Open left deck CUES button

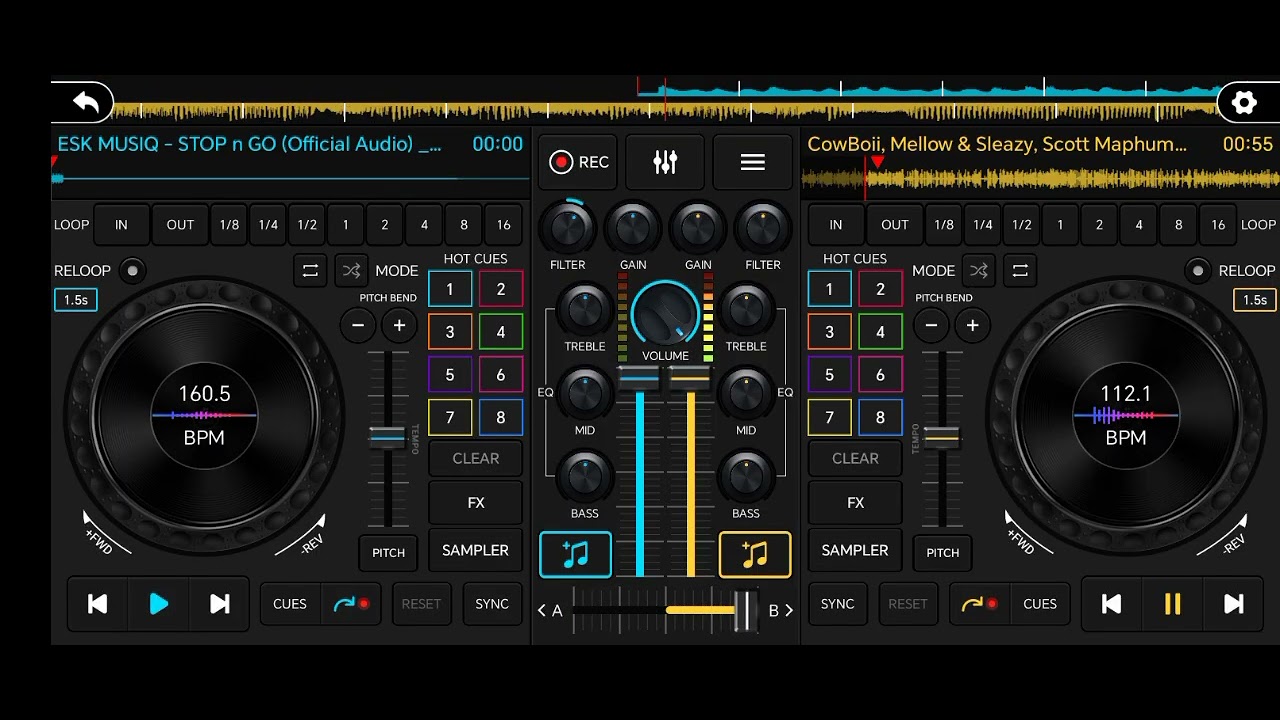[290, 604]
